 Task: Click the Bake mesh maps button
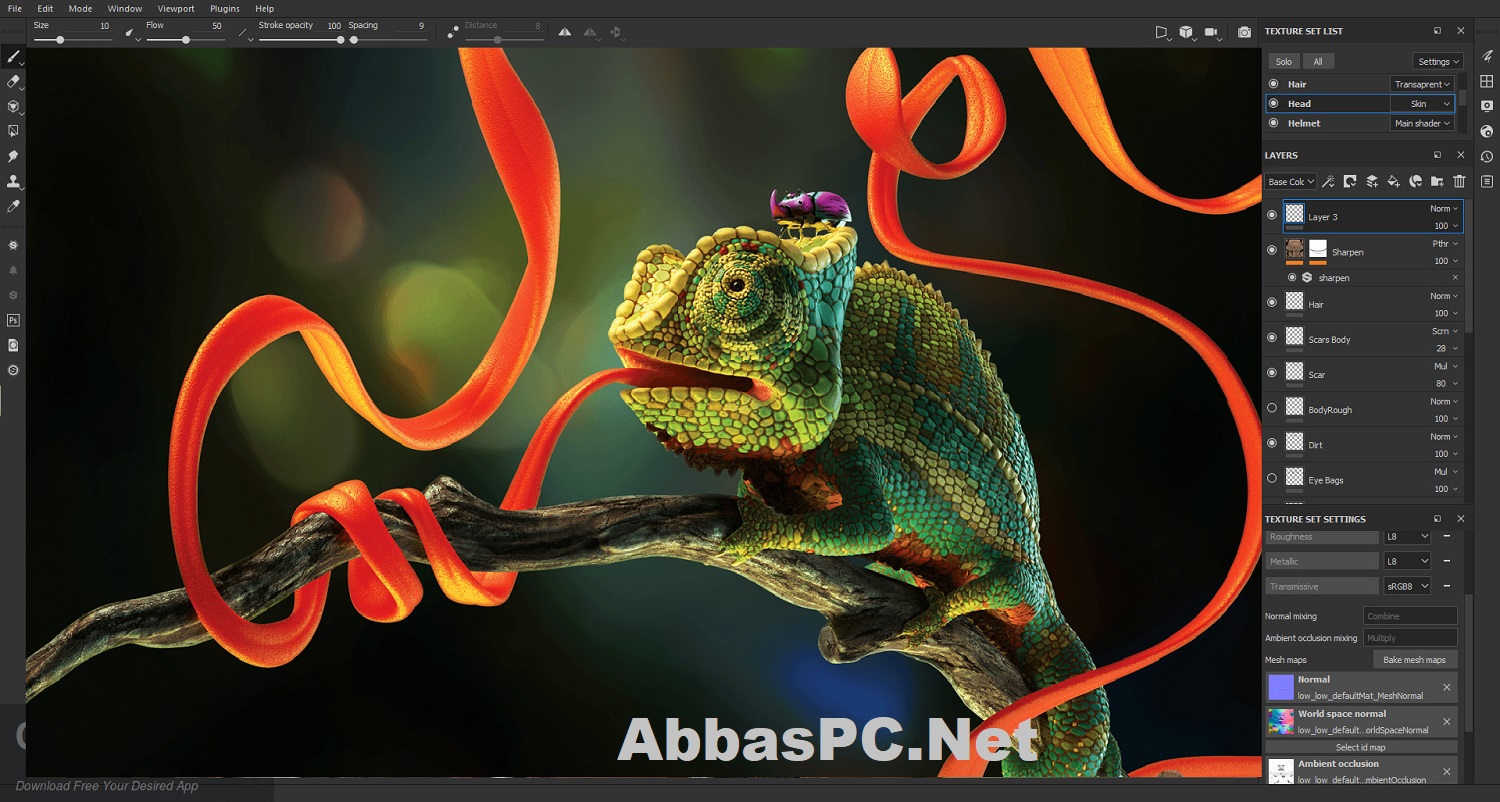pyautogui.click(x=1415, y=660)
